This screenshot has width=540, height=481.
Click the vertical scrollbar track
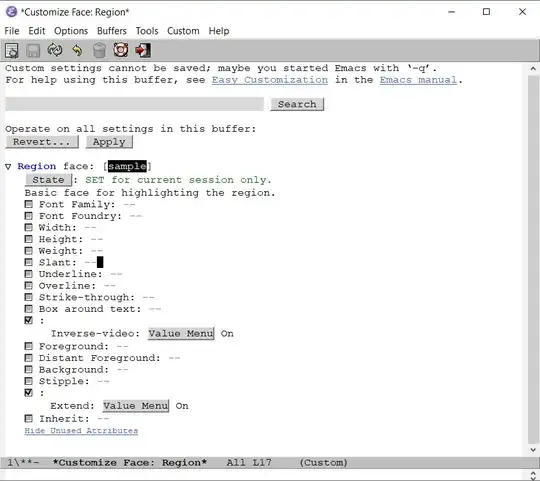pos(533,260)
